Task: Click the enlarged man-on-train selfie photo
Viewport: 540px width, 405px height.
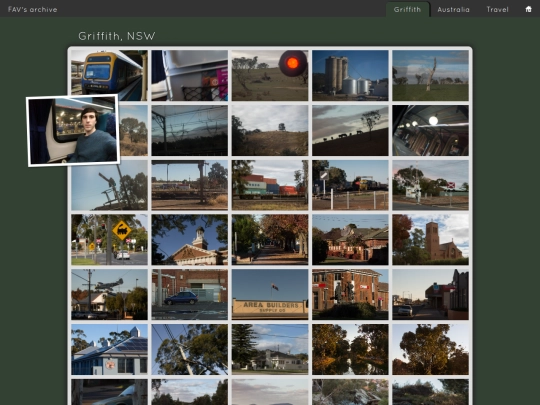Action: 73,131
